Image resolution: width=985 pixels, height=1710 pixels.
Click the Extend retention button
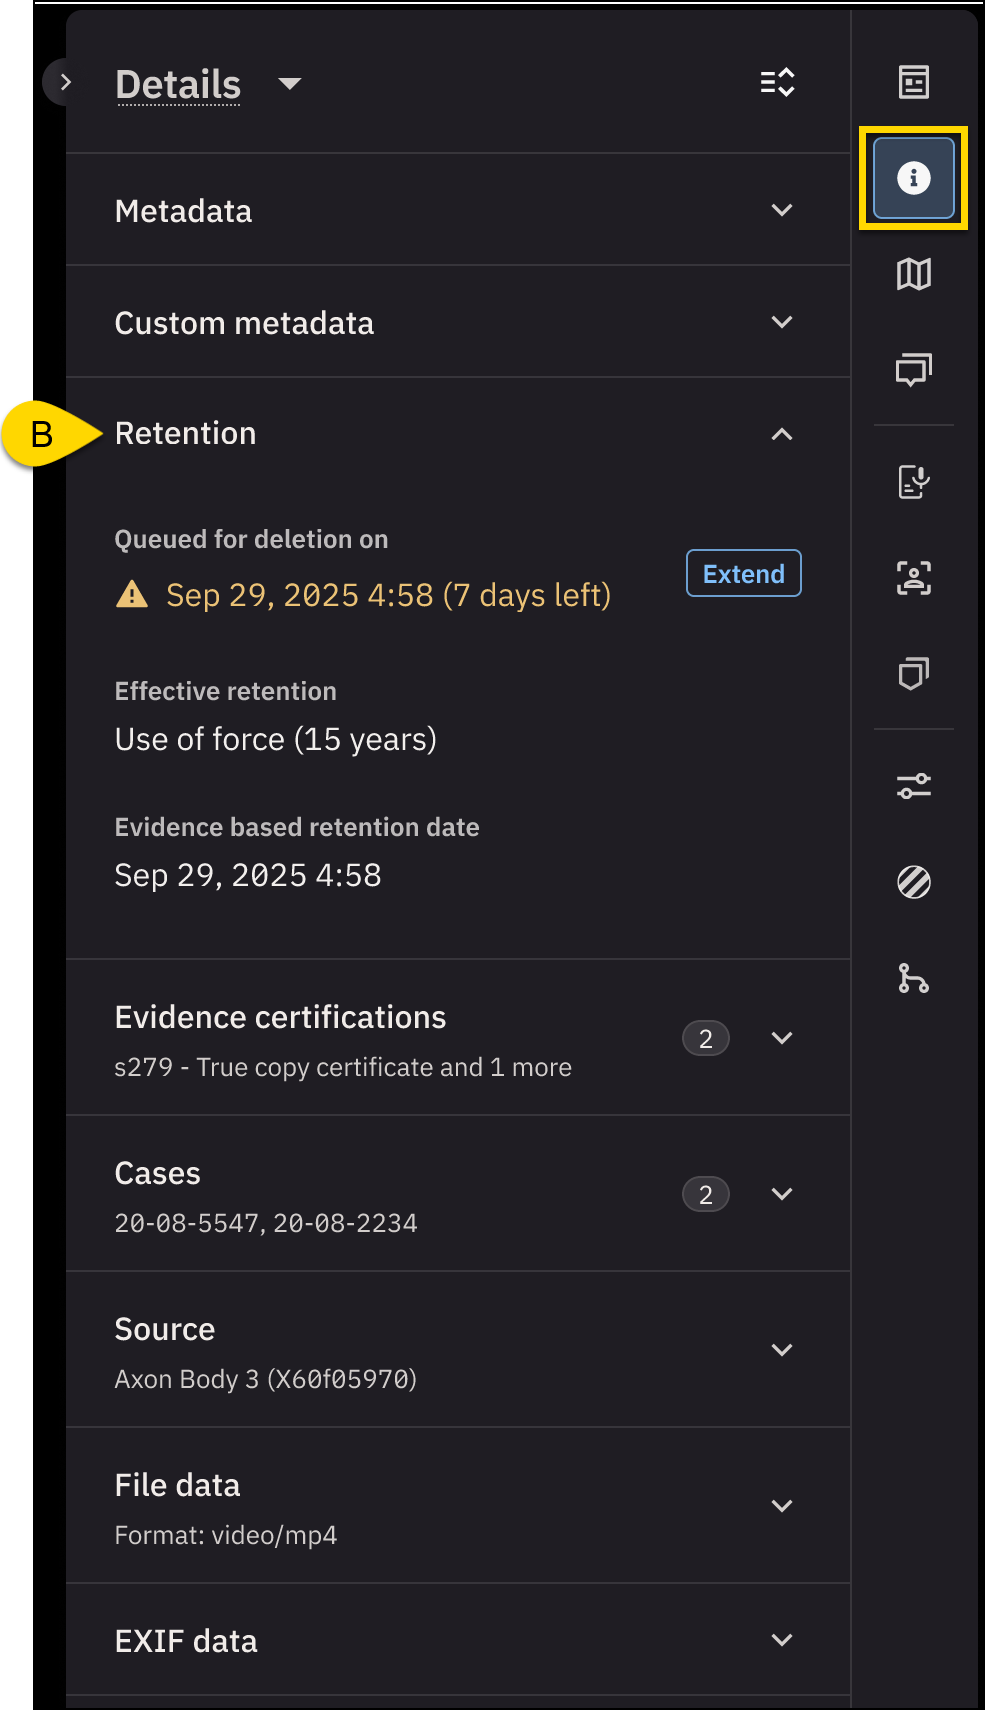coord(743,574)
